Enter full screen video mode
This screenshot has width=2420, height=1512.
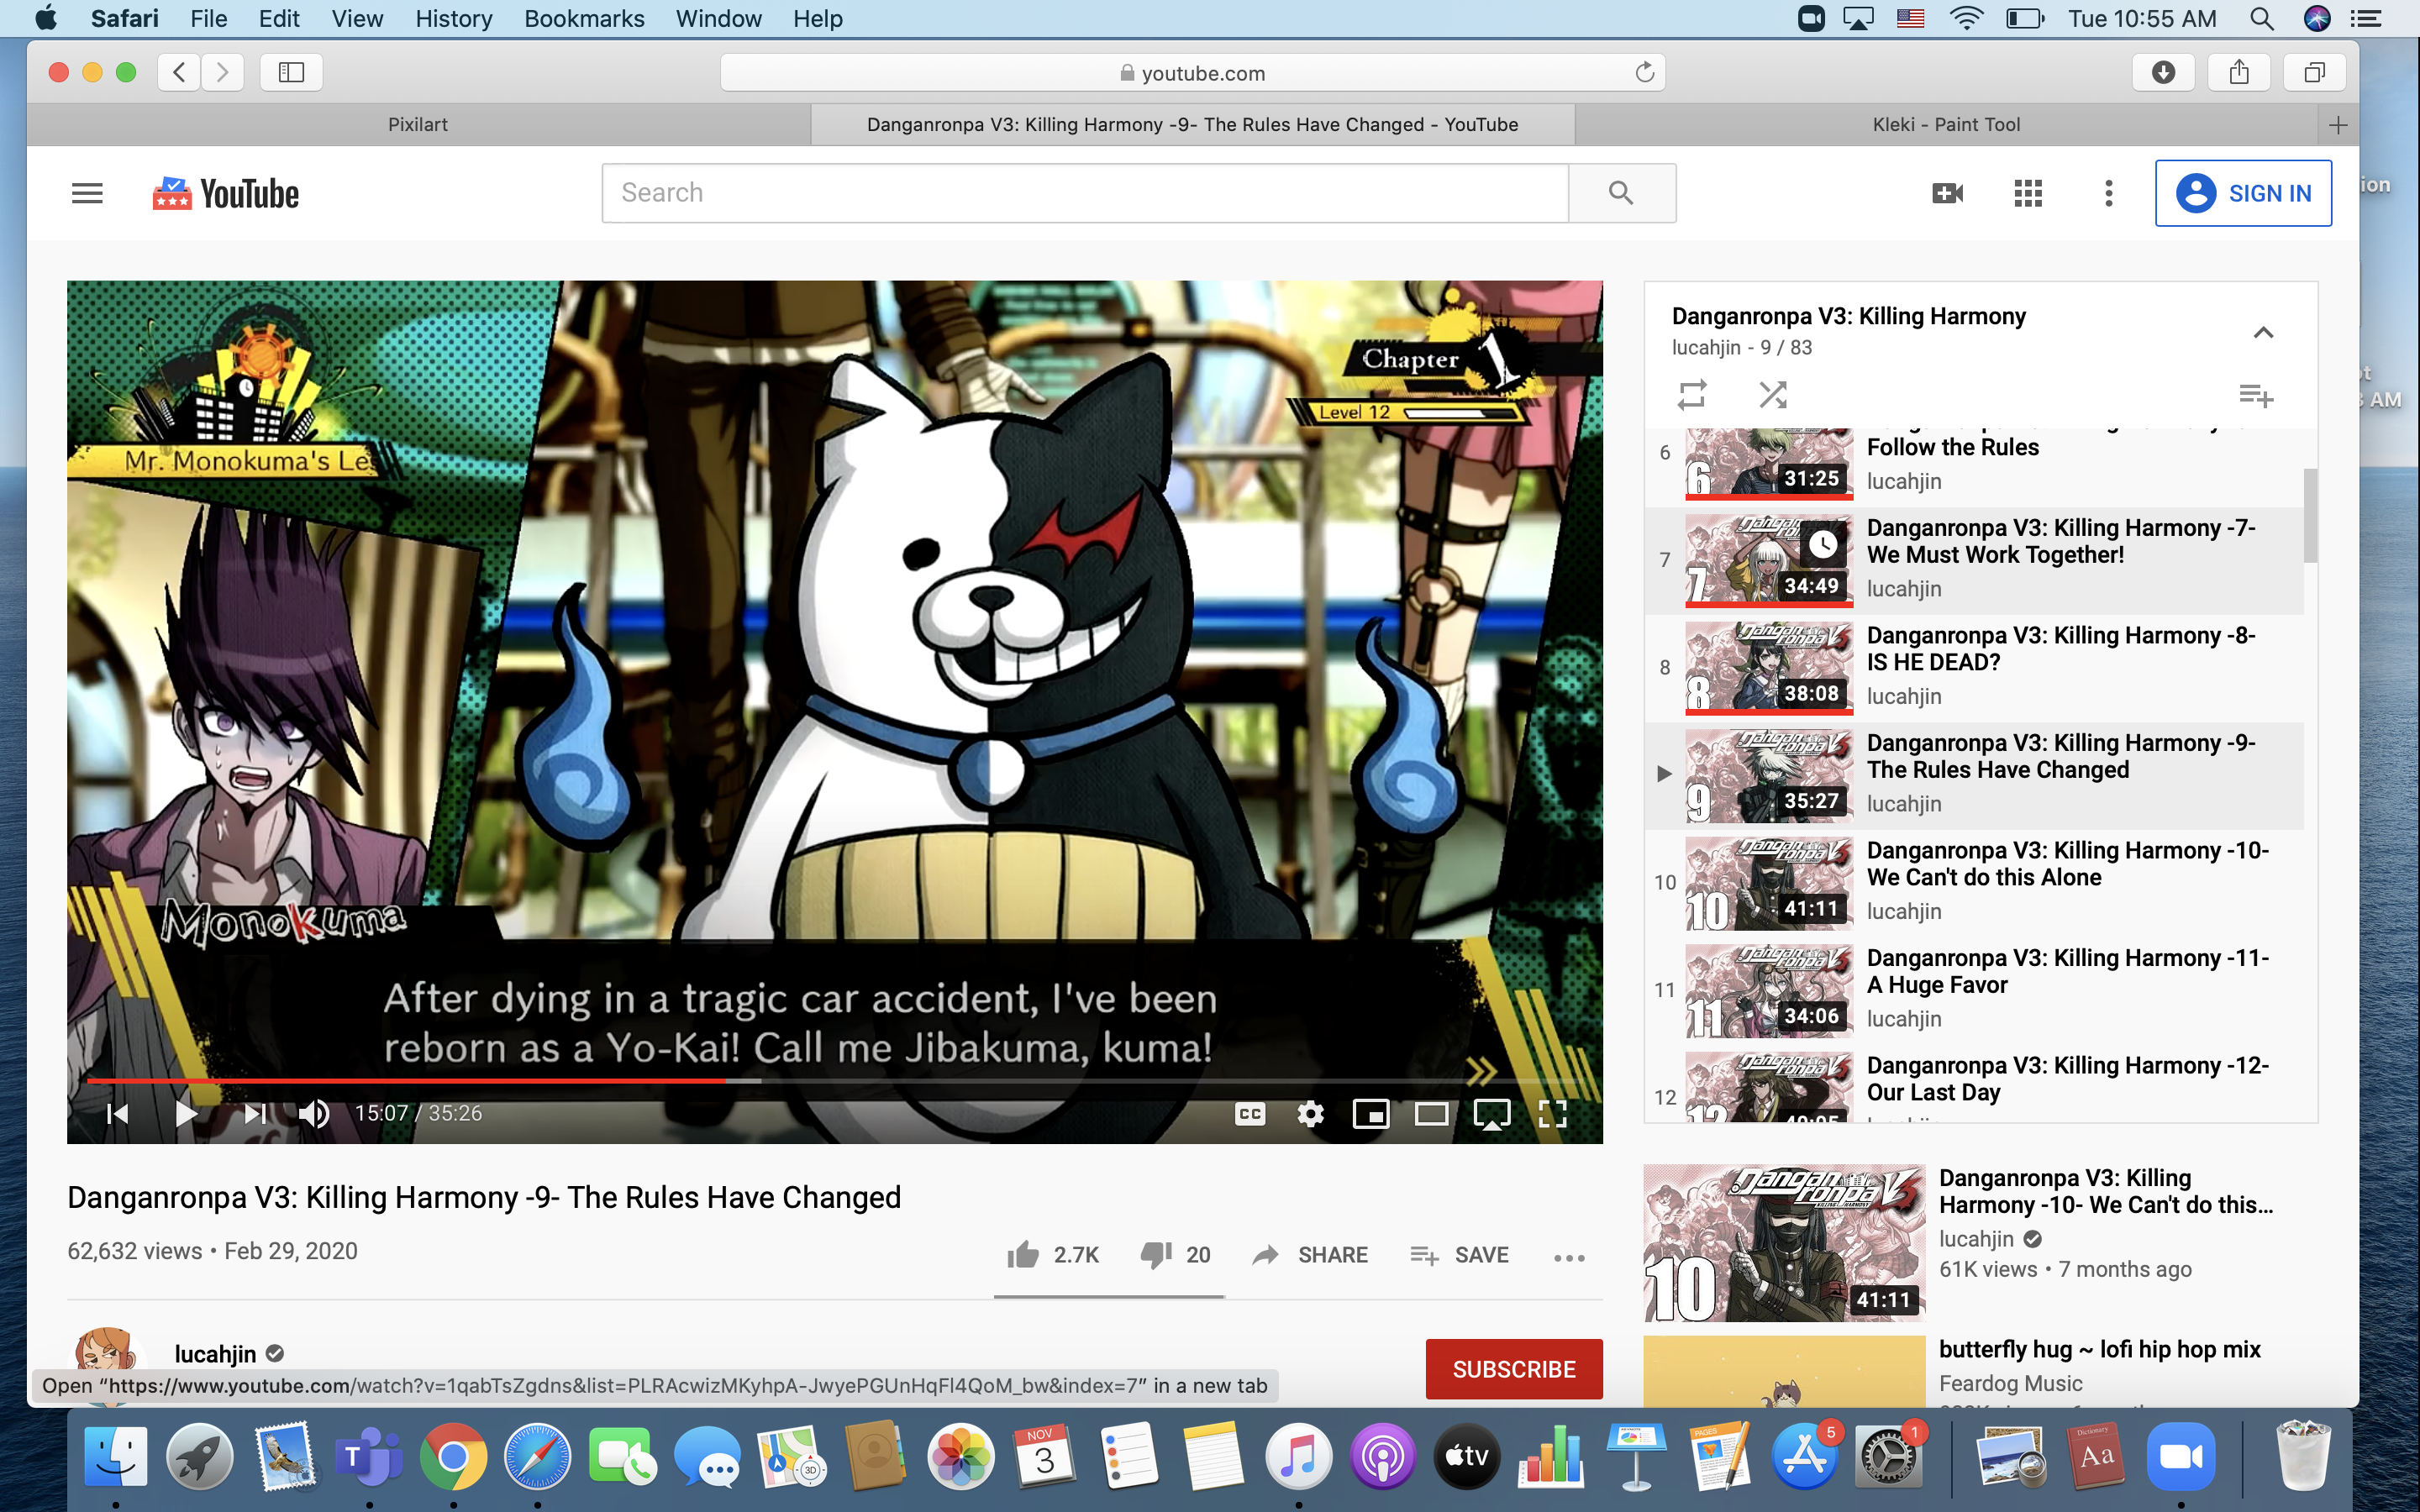click(x=1552, y=1114)
